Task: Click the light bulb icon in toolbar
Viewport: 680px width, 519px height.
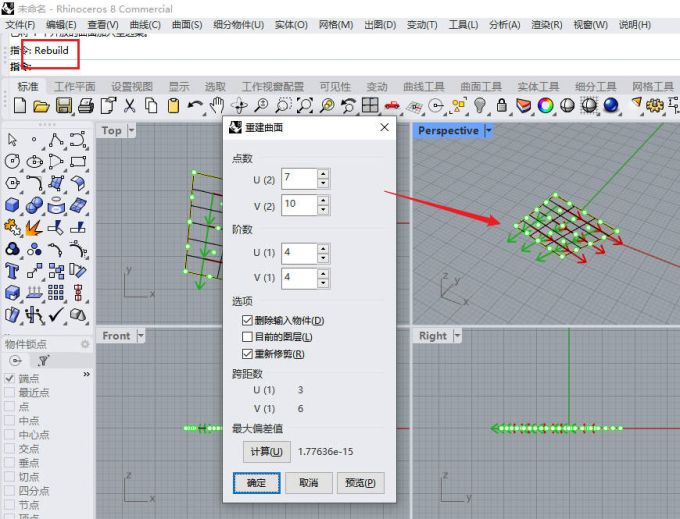Action: 480,105
